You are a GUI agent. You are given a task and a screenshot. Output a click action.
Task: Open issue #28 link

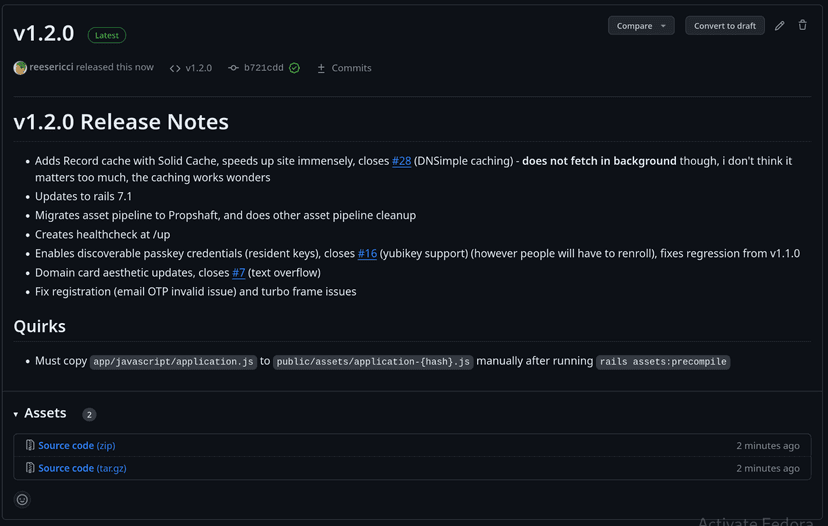click(401, 161)
